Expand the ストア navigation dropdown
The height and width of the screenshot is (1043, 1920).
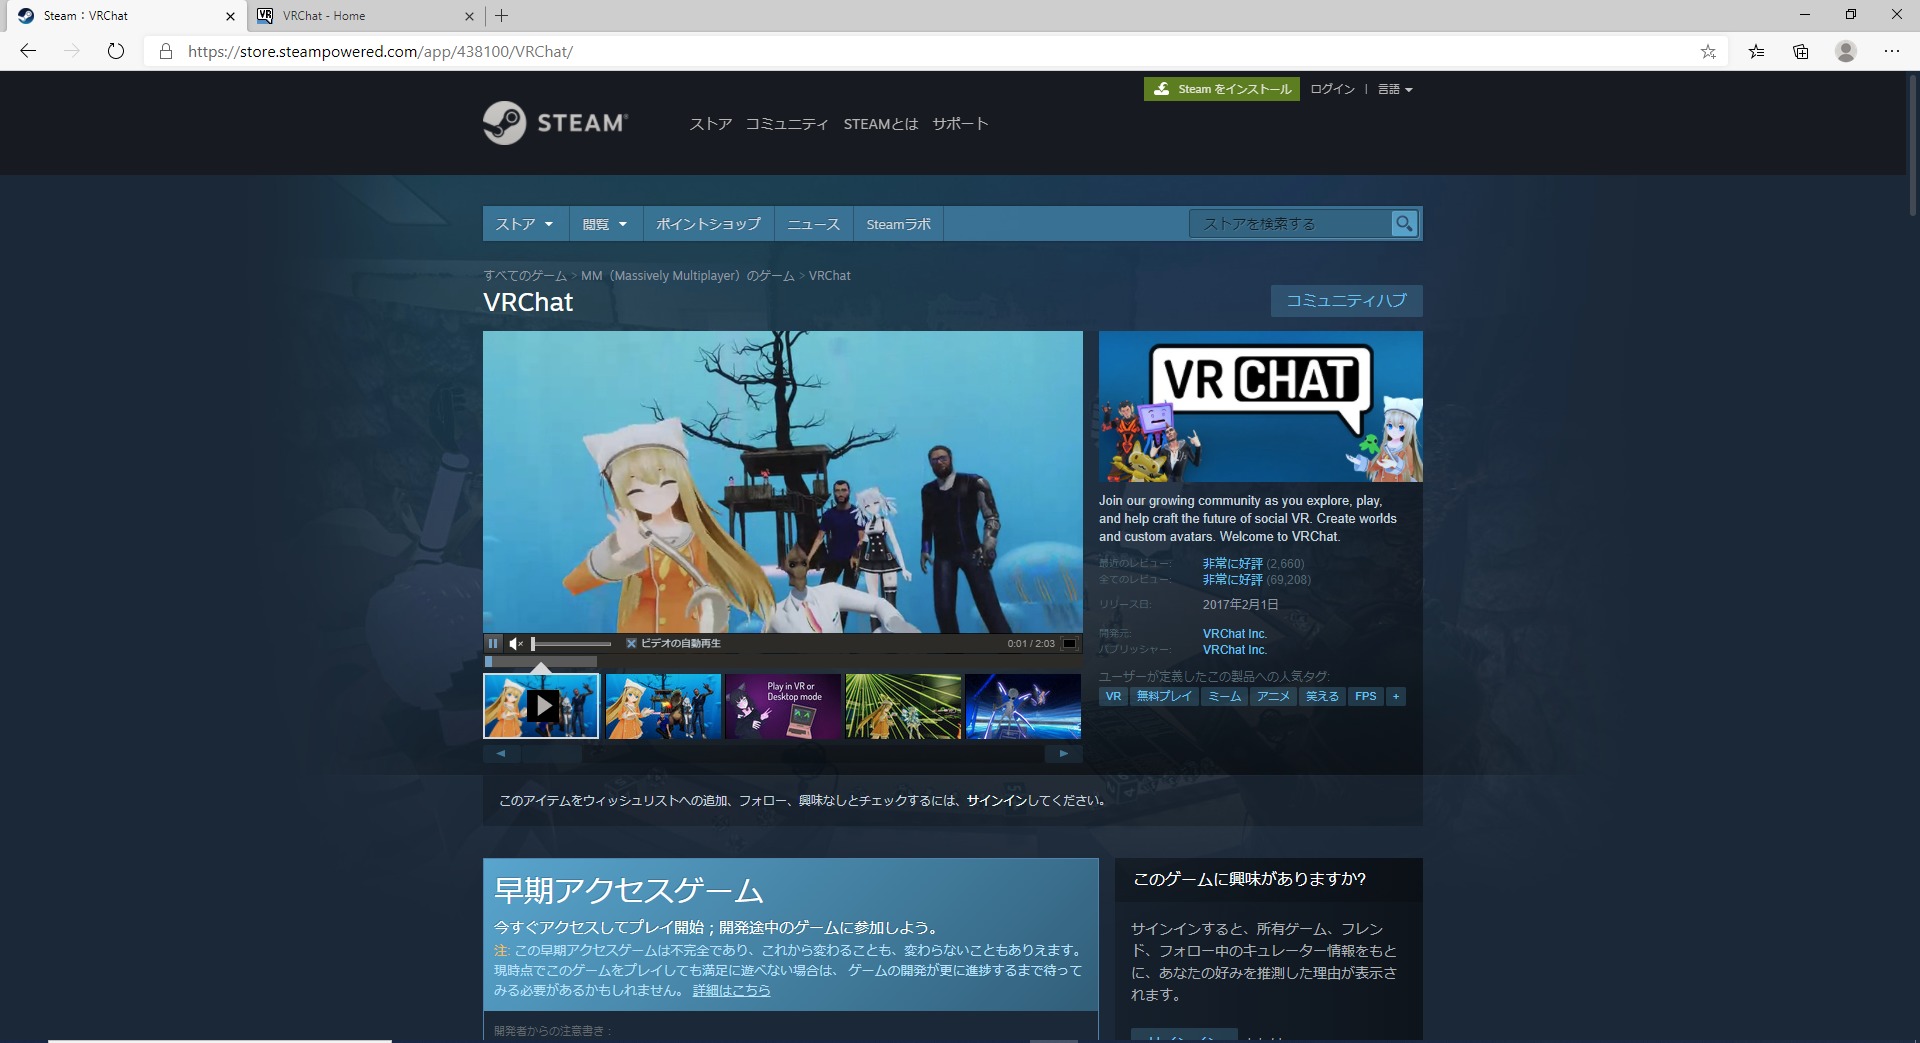coord(523,223)
